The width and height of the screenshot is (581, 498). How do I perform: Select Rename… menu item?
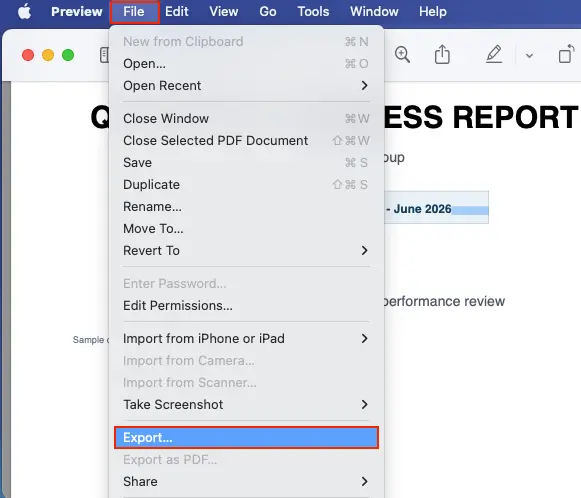(246, 206)
